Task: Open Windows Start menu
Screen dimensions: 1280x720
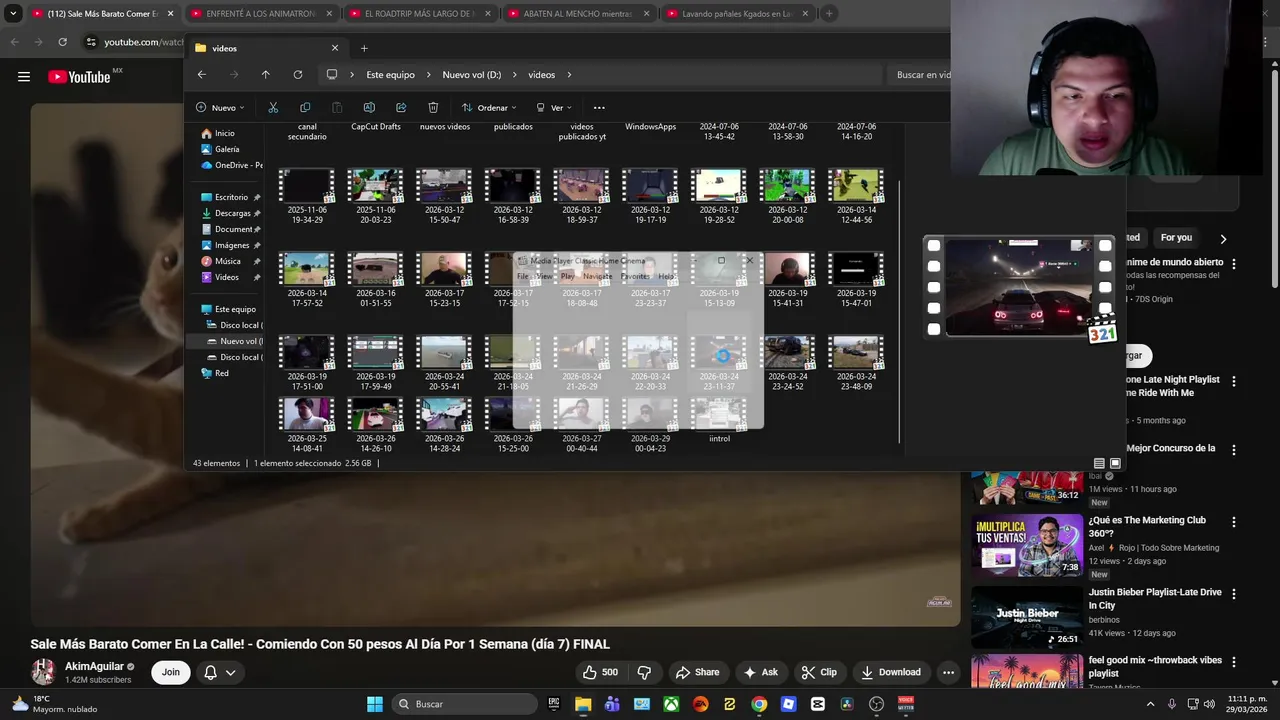Action: (375, 704)
